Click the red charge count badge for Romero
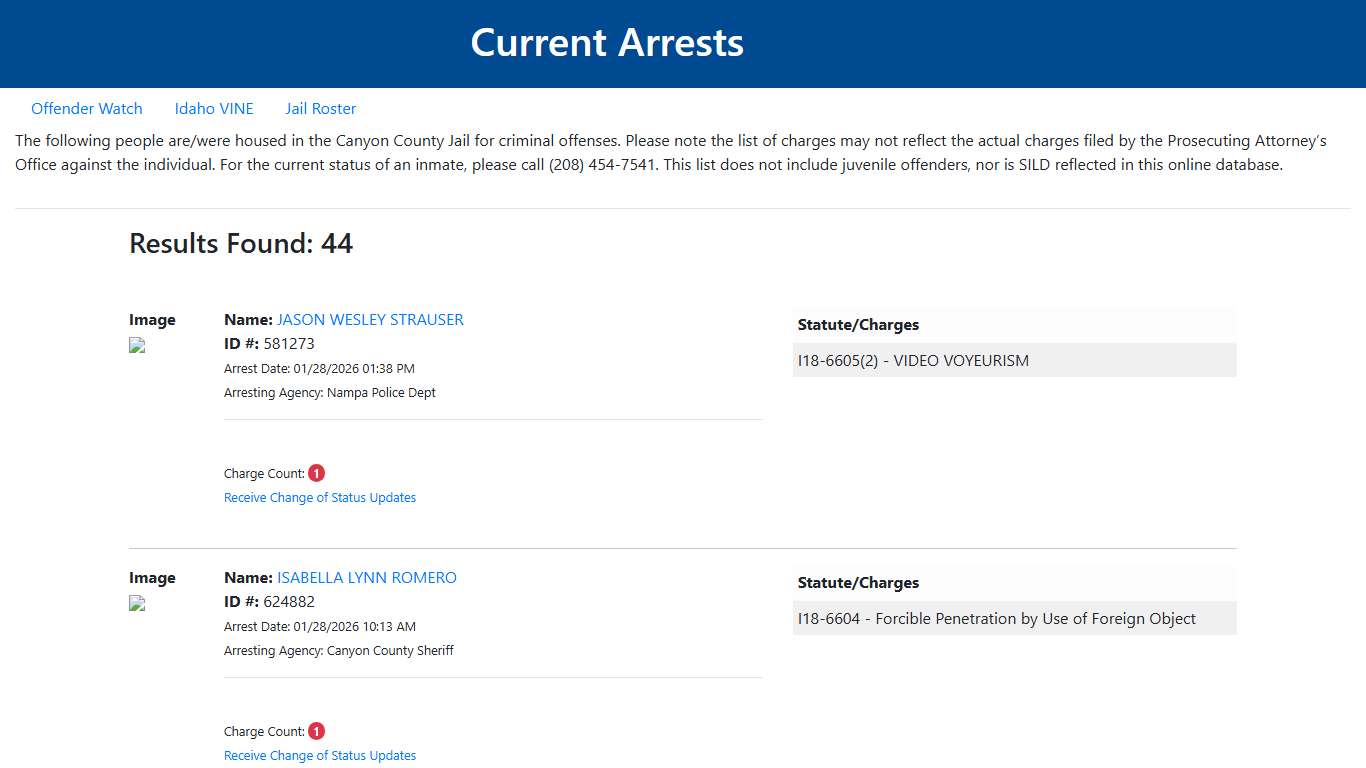This screenshot has height=768, width=1366. click(316, 729)
